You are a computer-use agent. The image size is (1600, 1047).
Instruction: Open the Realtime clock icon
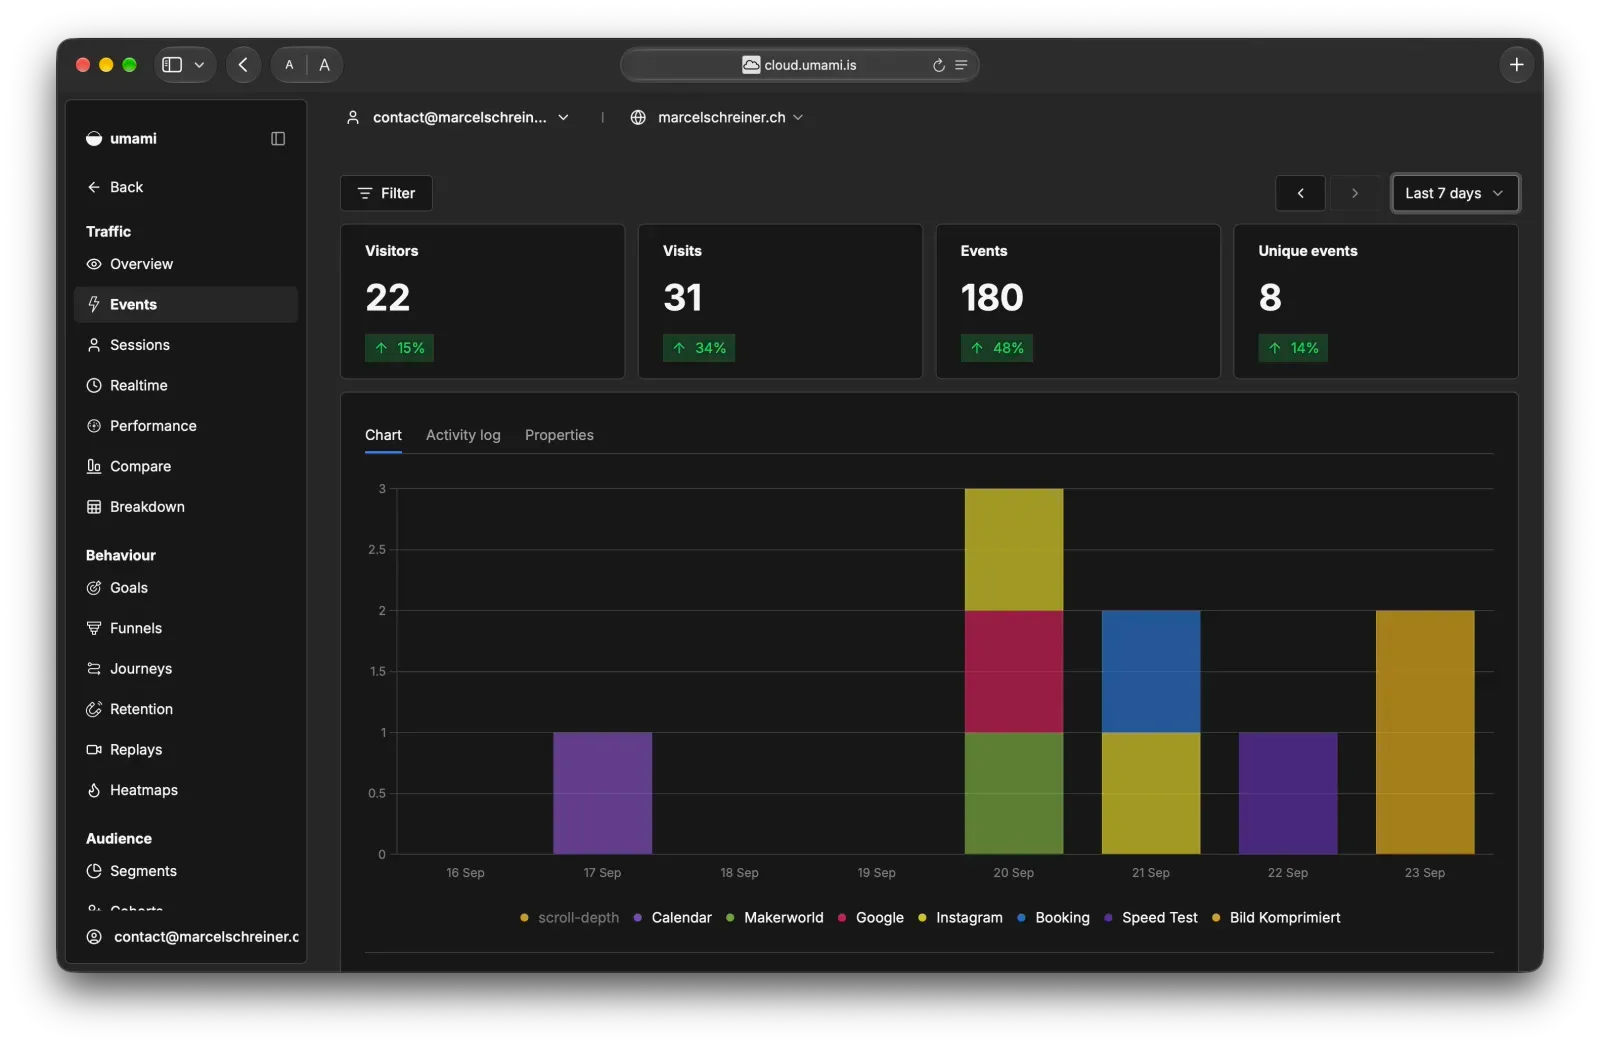click(94, 385)
